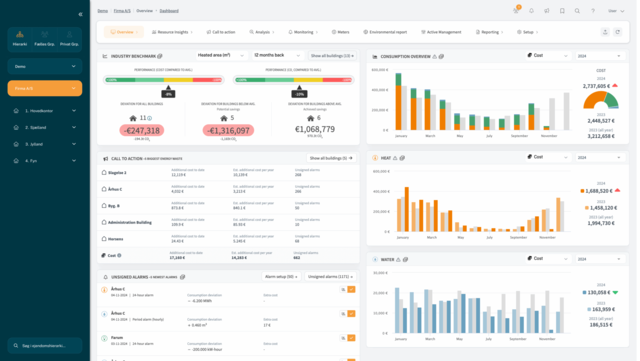Click the CO2 performance gauge marked -10%

(x=293, y=80)
